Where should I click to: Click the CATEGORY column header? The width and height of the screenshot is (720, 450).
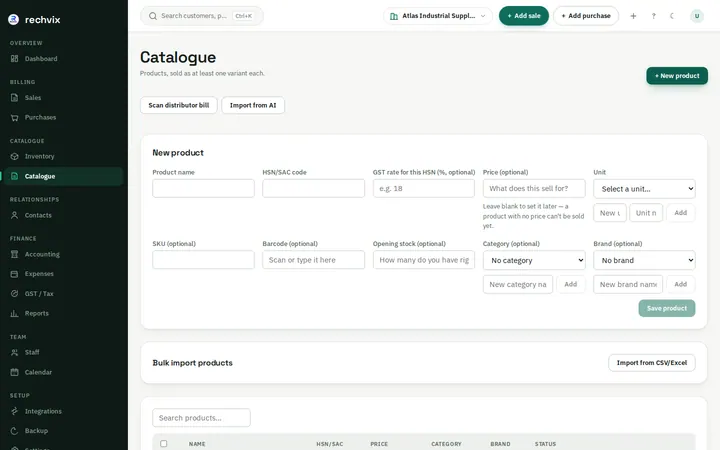(446, 444)
